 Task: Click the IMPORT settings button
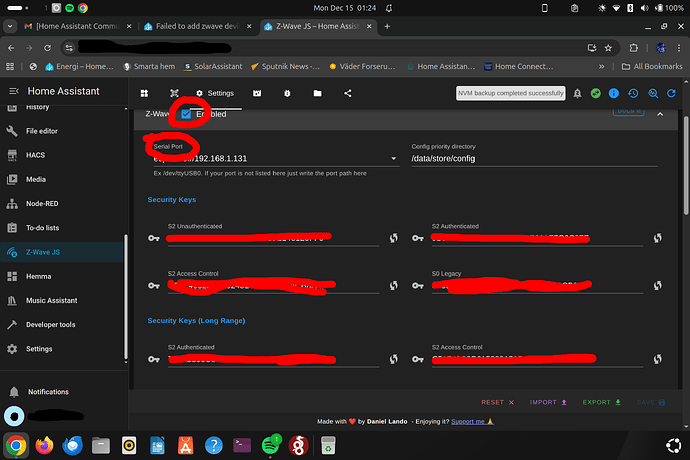coord(548,402)
